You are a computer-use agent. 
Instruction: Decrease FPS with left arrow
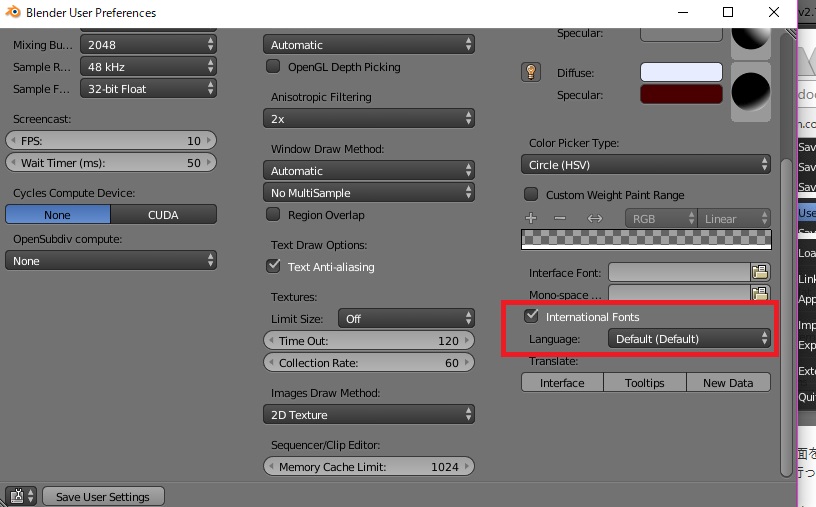pyautogui.click(x=13, y=141)
